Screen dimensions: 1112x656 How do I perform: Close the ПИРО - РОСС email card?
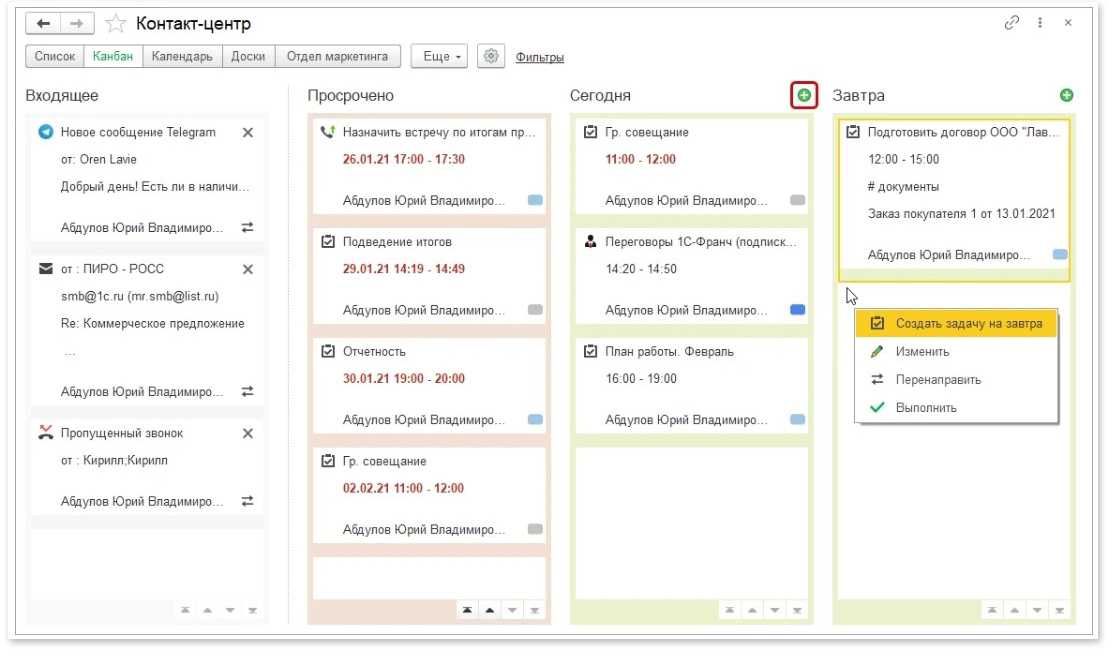248,269
